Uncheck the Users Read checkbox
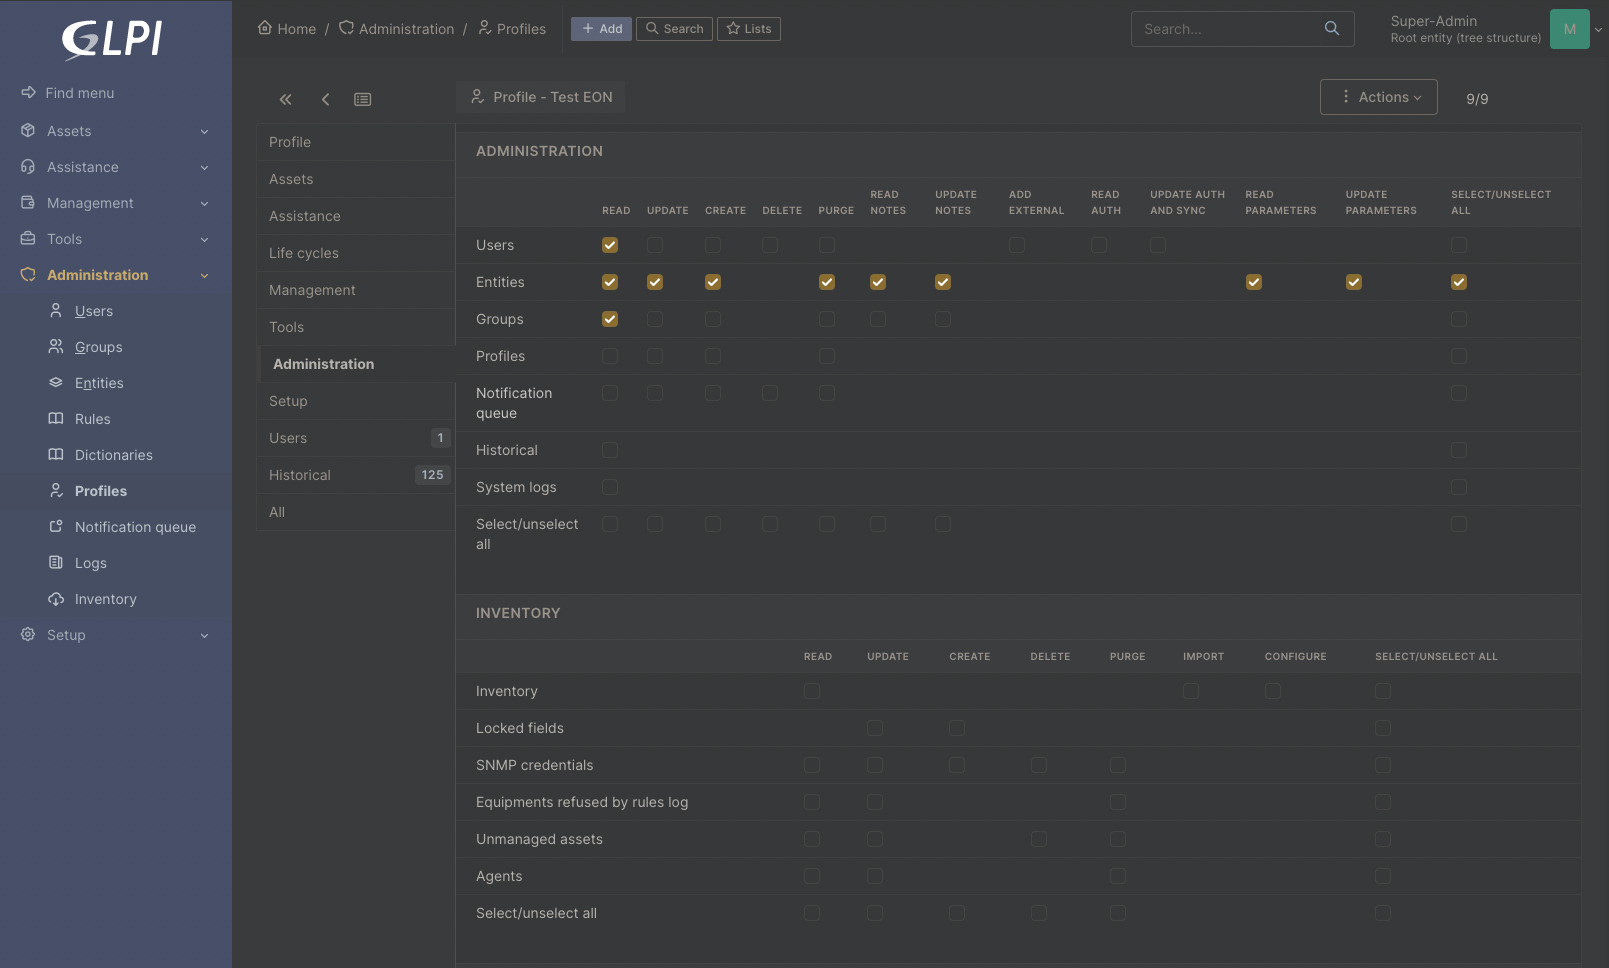This screenshot has width=1609, height=968. pos(610,245)
